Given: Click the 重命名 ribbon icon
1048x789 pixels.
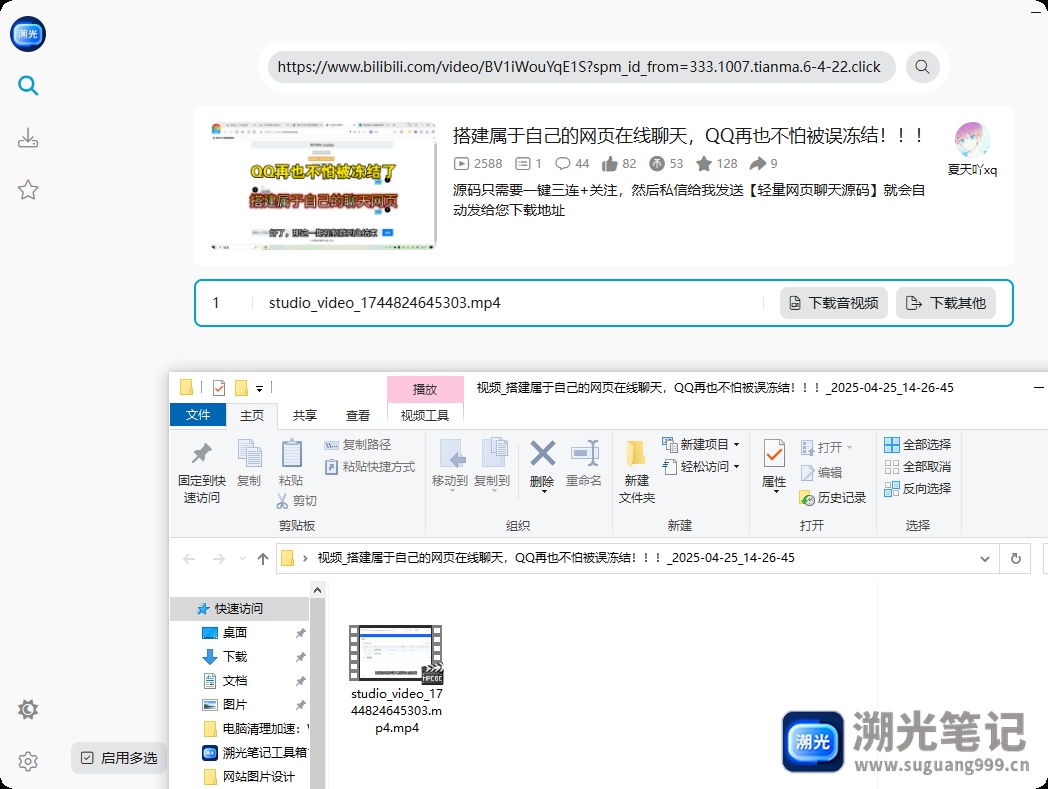Looking at the screenshot, I should coord(584,453).
